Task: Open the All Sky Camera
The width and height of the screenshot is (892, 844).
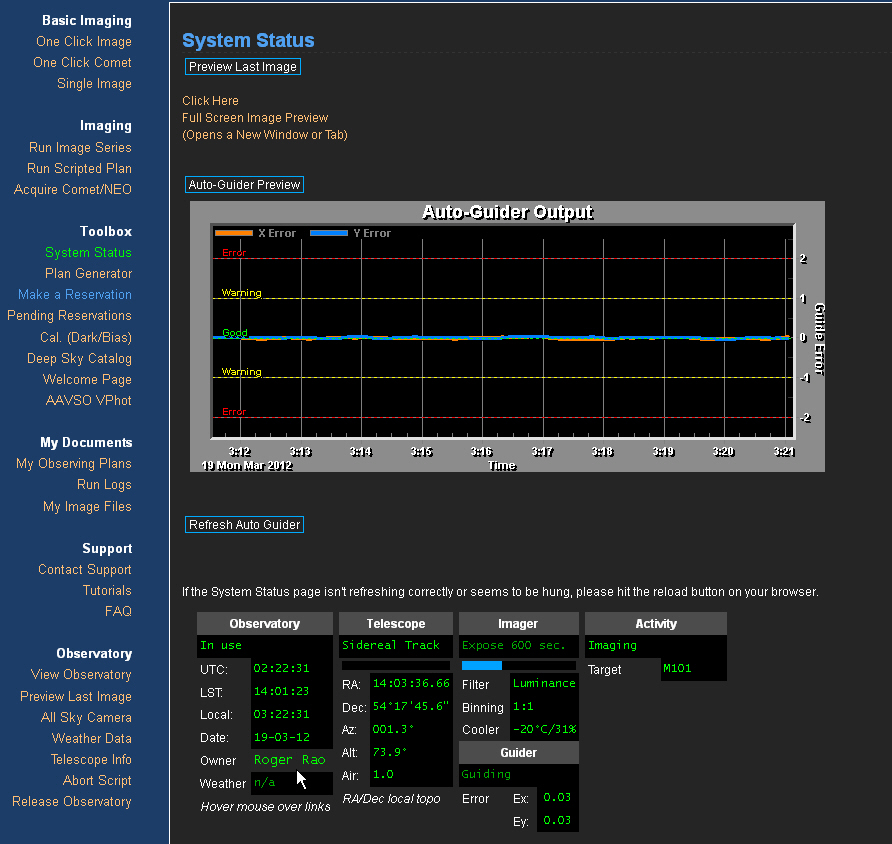Action: click(x=86, y=717)
